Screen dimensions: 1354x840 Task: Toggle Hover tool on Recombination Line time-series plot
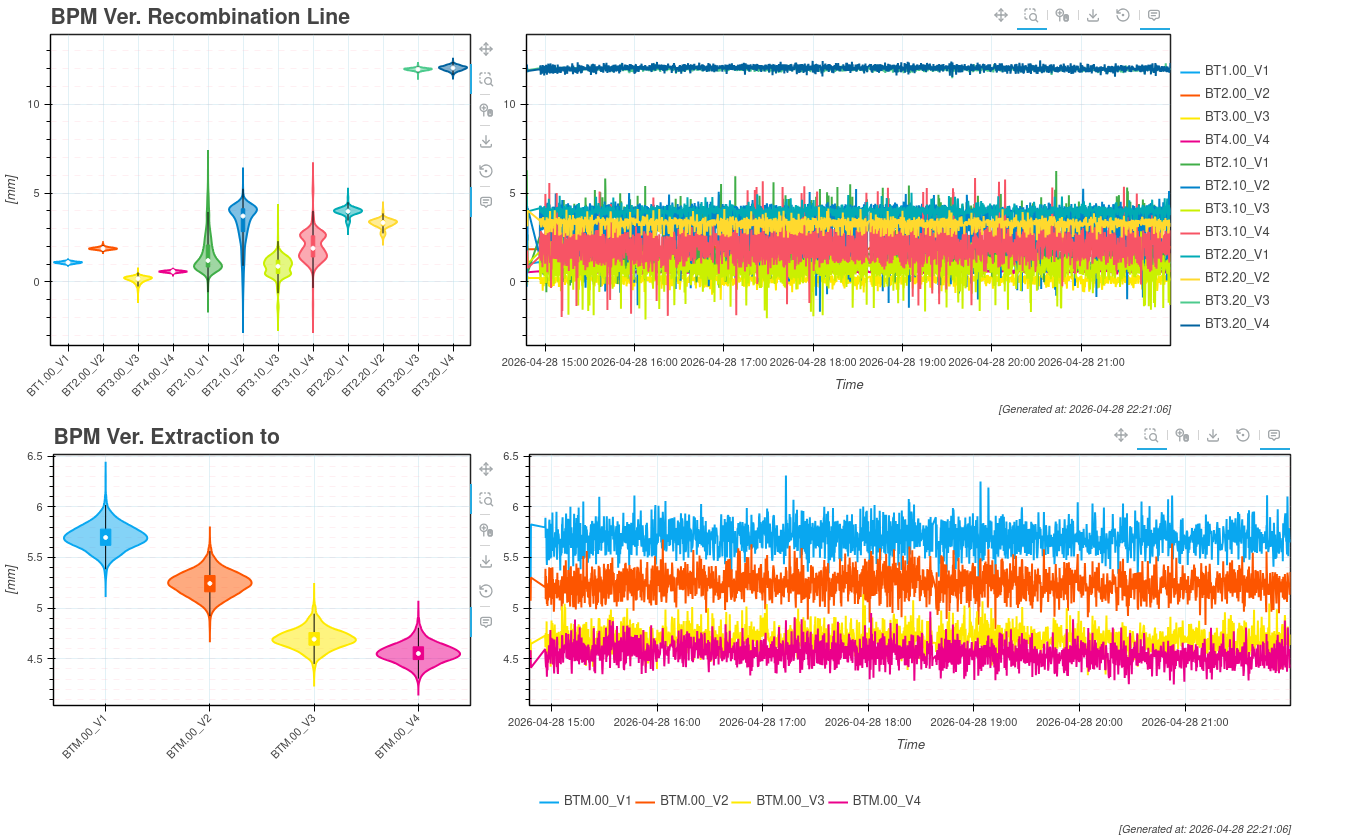(1154, 15)
